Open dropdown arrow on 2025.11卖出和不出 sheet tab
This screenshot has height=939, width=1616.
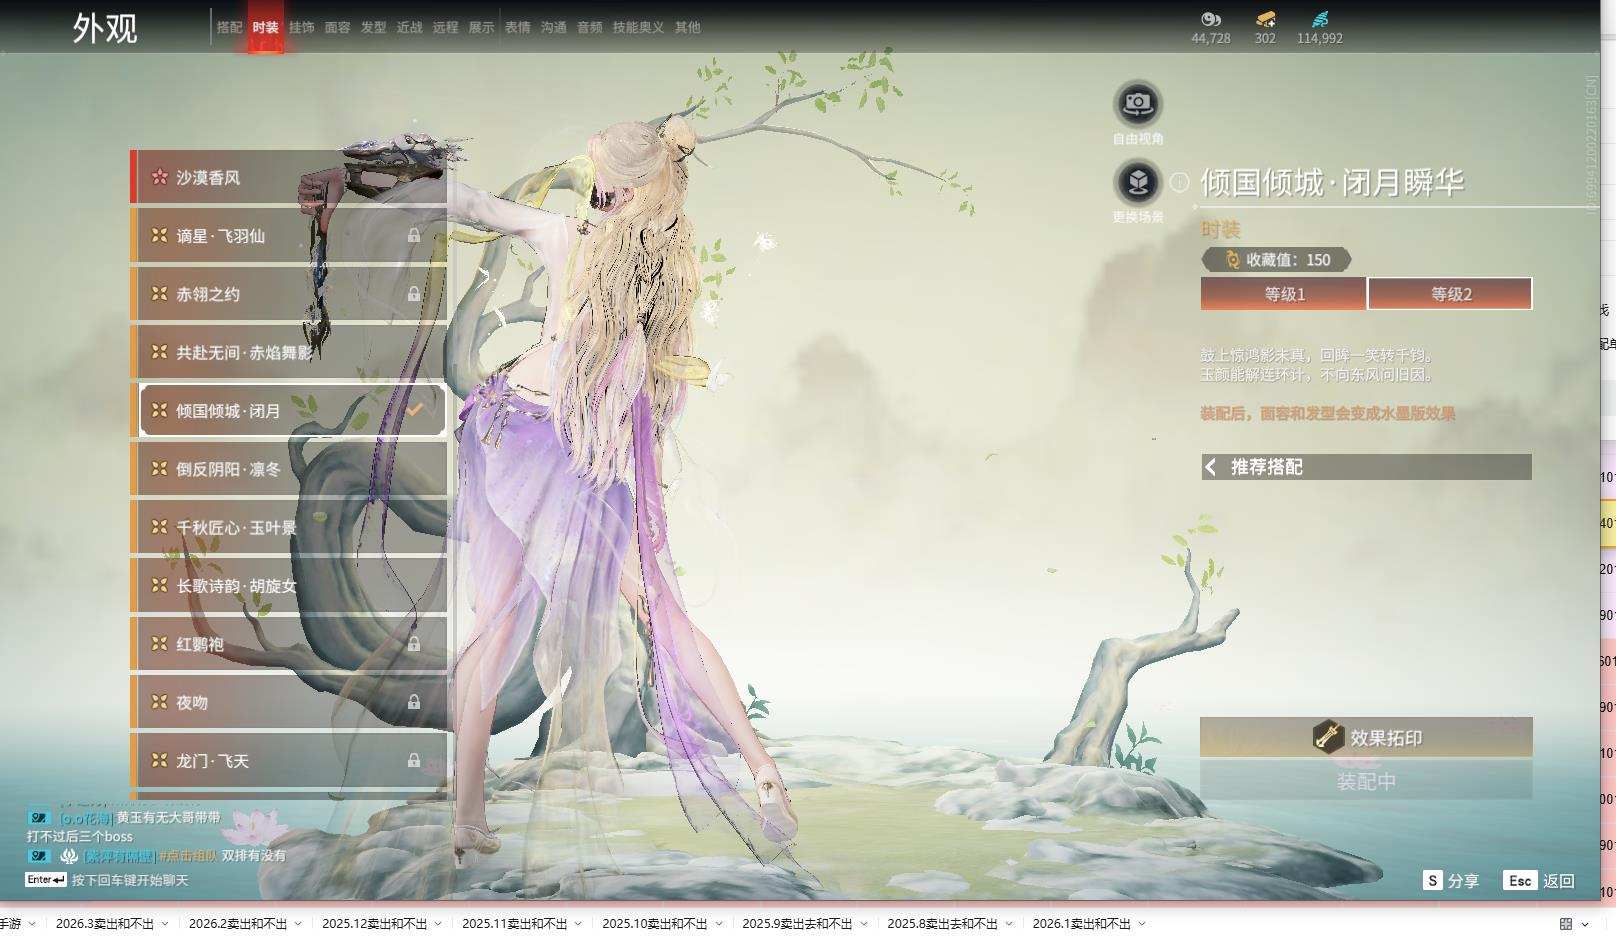point(578,923)
